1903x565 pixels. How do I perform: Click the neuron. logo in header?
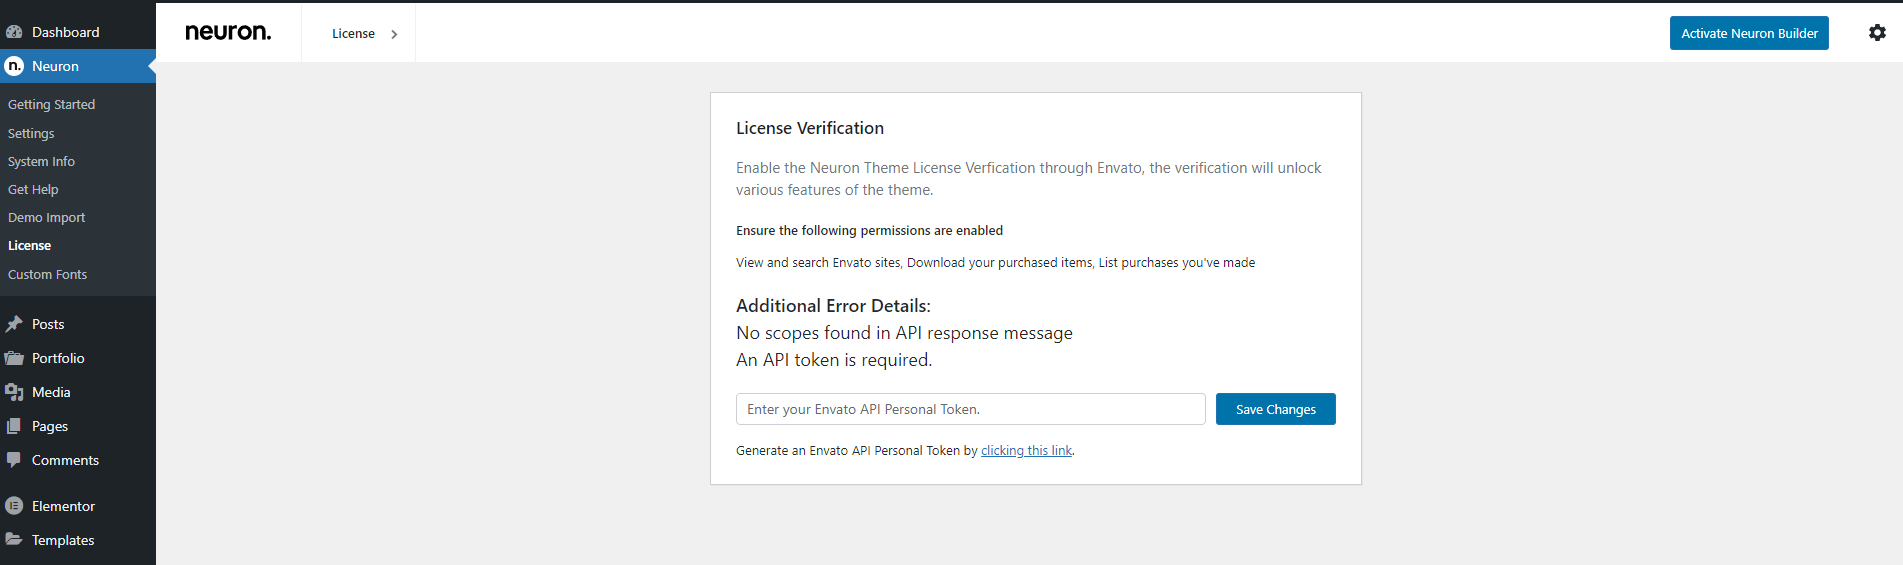228,32
